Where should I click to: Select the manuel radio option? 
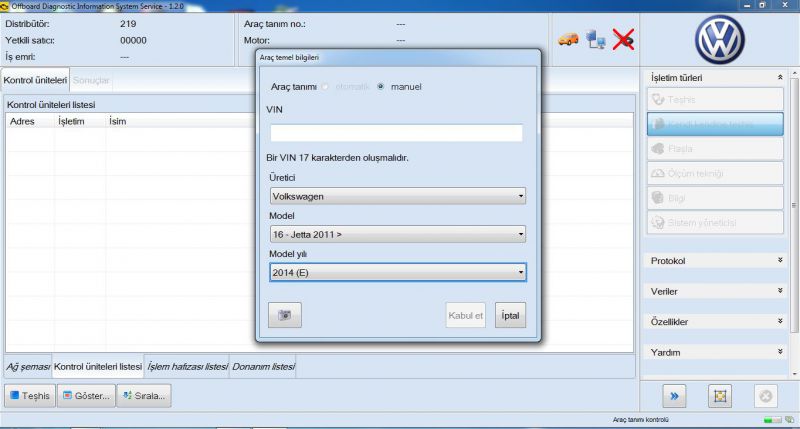point(381,87)
